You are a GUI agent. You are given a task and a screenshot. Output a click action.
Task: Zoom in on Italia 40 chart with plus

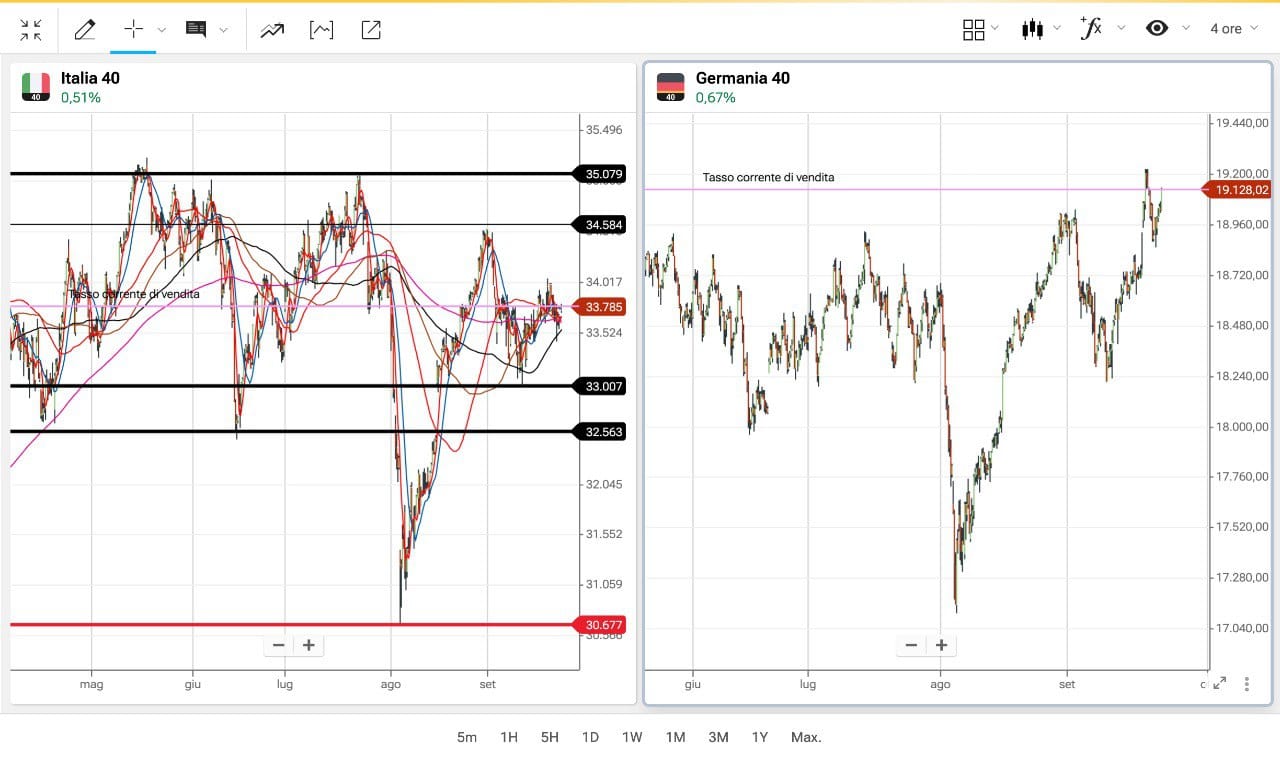309,645
